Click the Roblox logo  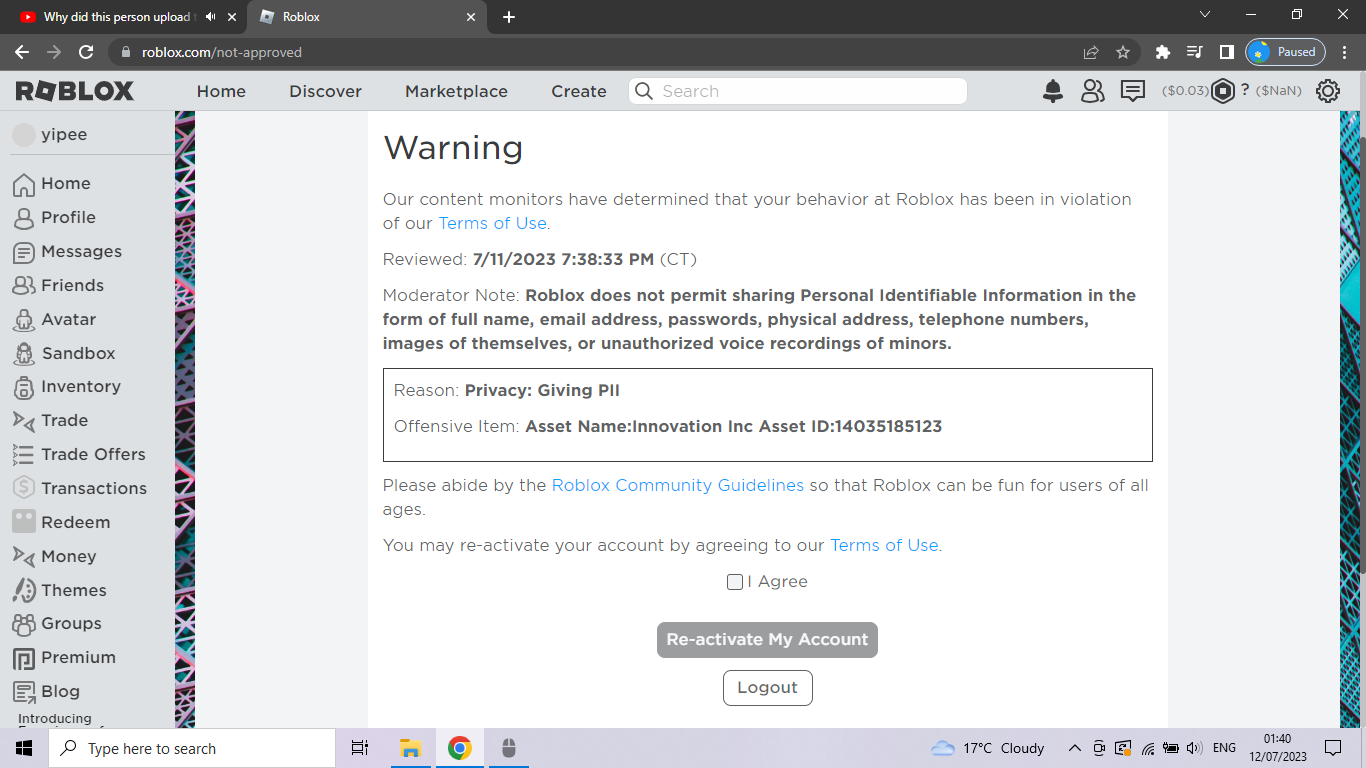coord(75,91)
